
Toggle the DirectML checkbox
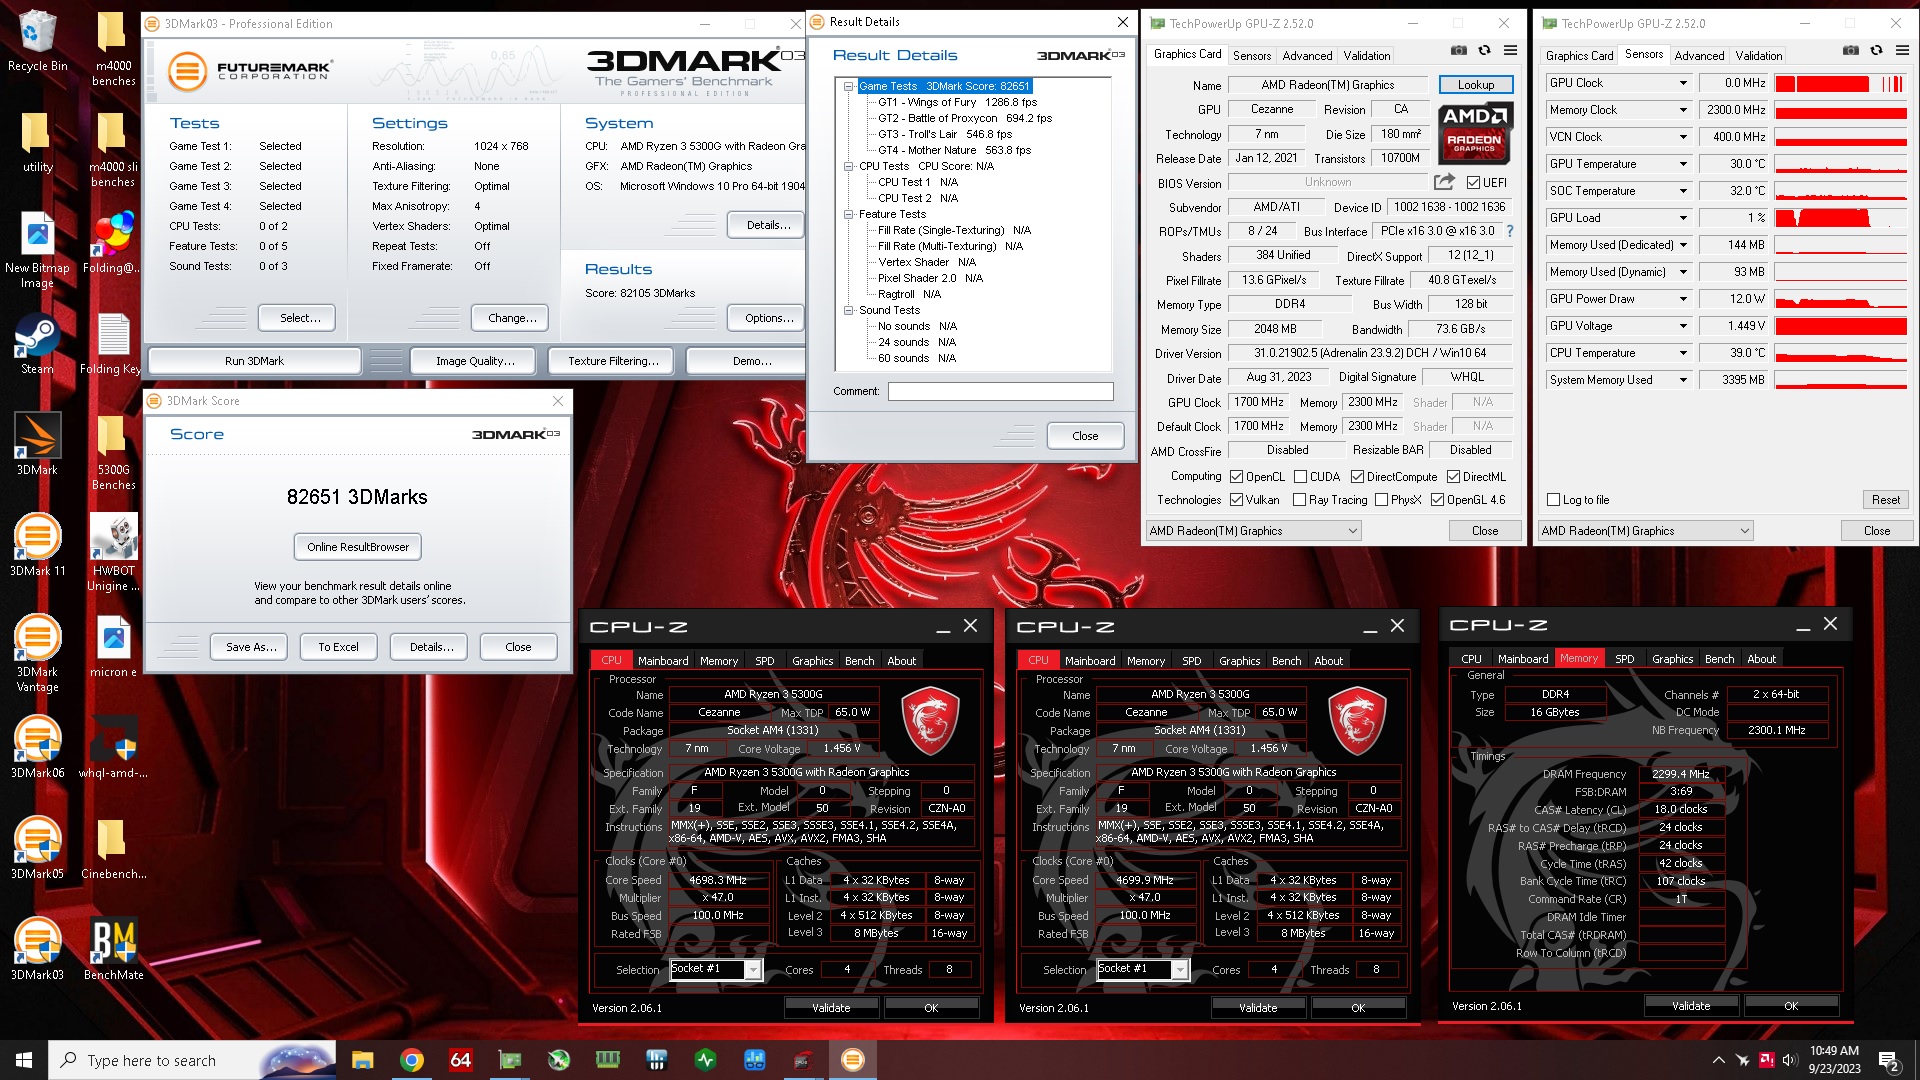(x=1454, y=477)
